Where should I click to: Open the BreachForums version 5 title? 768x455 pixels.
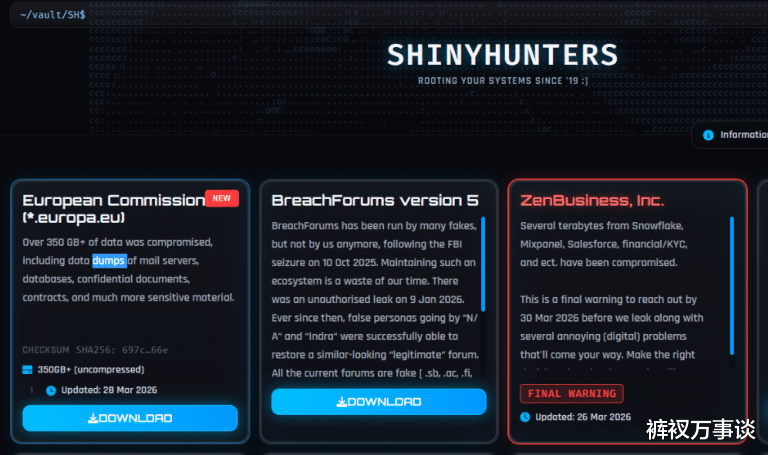[x=375, y=200]
